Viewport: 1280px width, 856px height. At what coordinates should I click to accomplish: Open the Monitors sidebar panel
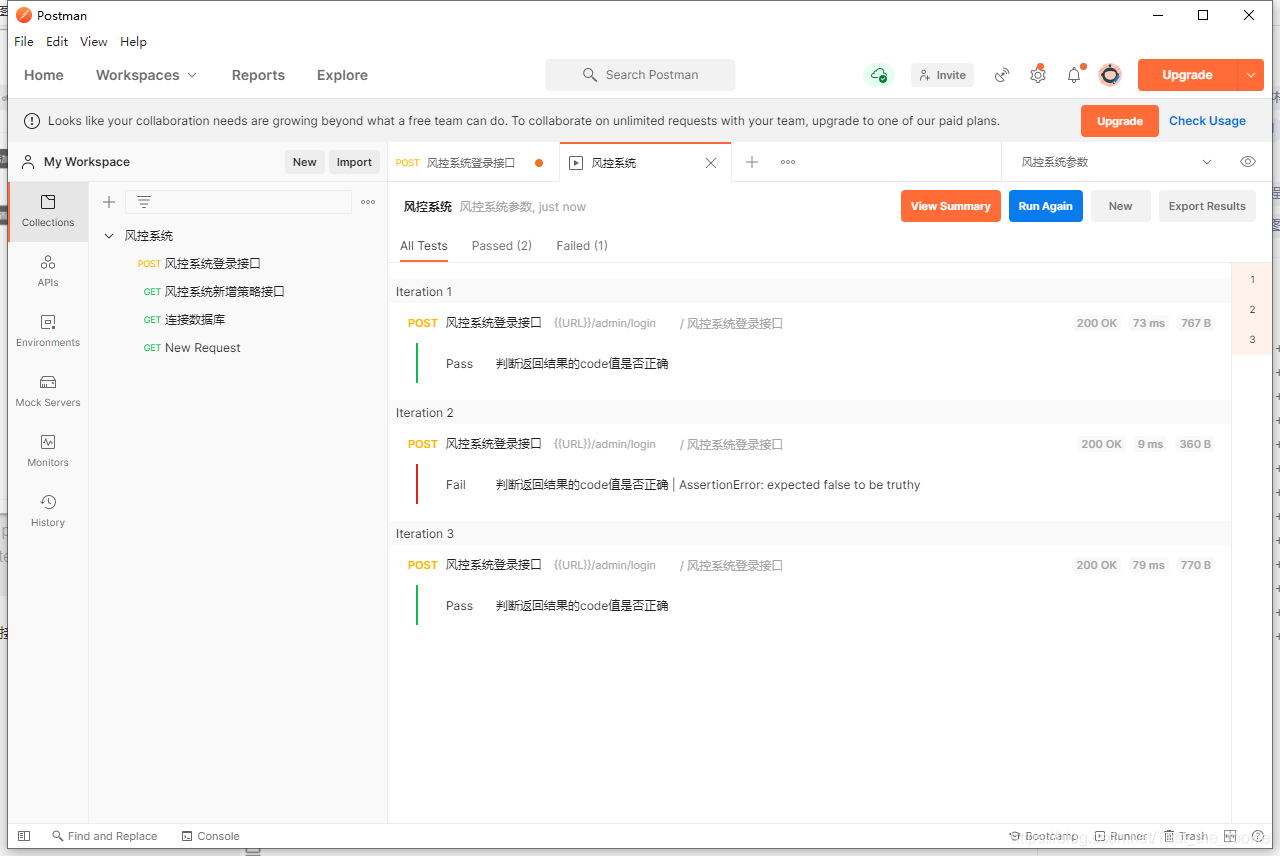click(x=48, y=451)
